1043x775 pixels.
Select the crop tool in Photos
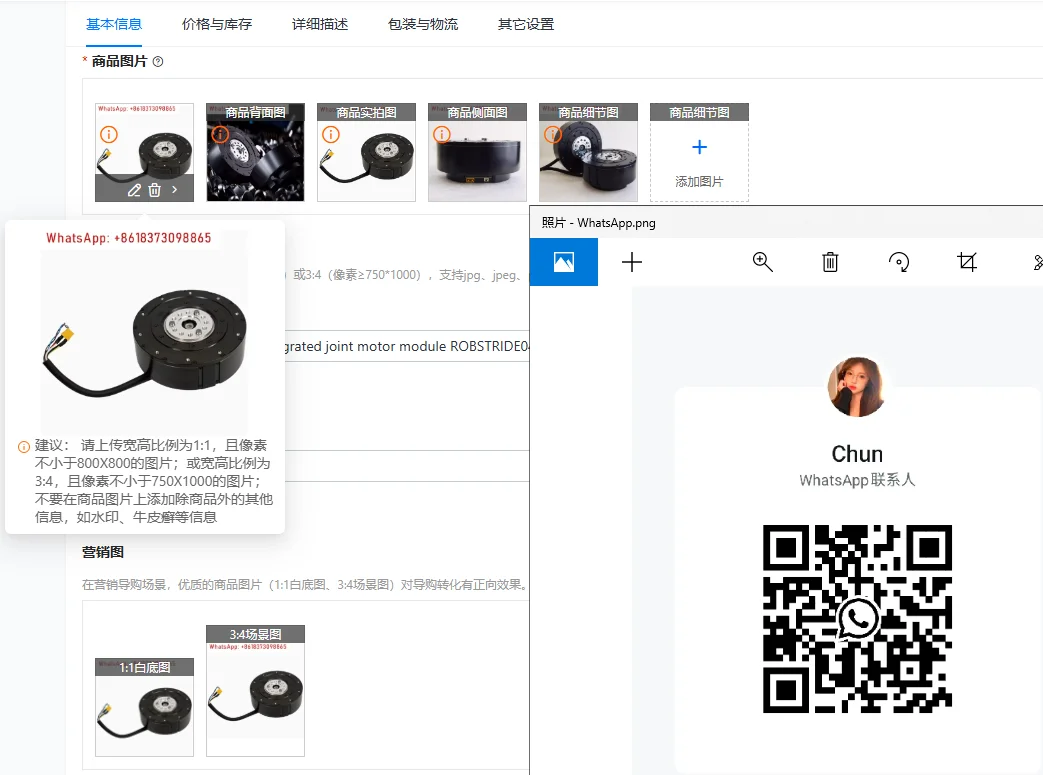[967, 262]
